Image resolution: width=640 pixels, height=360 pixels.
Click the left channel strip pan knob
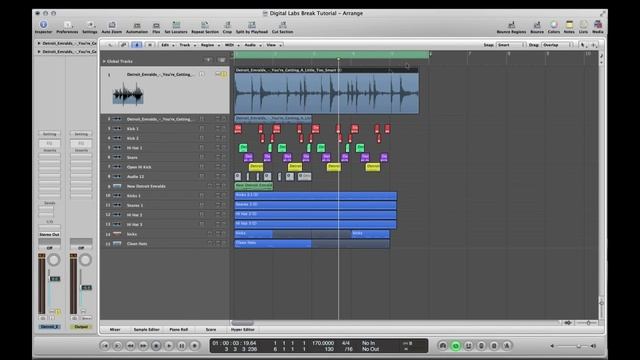click(53, 260)
